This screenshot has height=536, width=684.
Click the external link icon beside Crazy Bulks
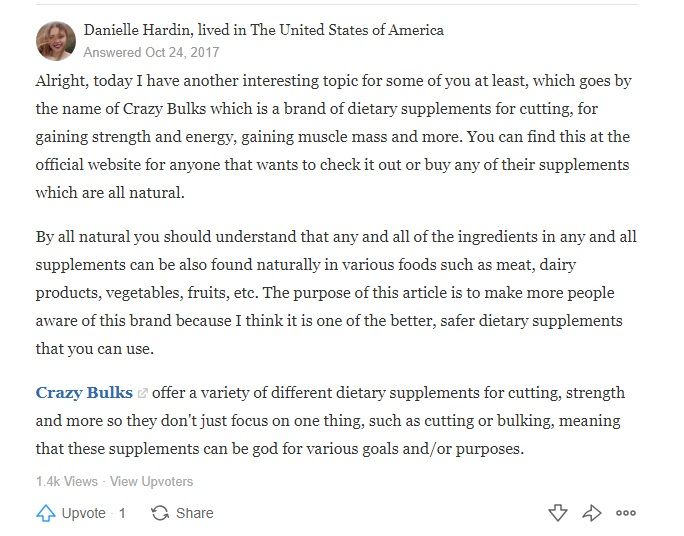click(x=142, y=393)
